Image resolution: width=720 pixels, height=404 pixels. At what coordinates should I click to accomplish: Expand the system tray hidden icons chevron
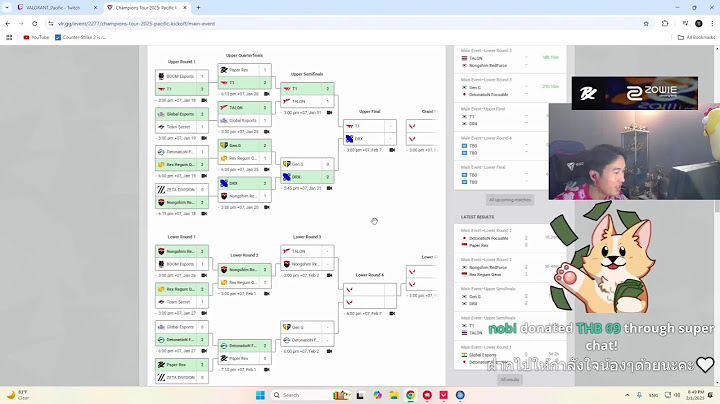(627, 395)
